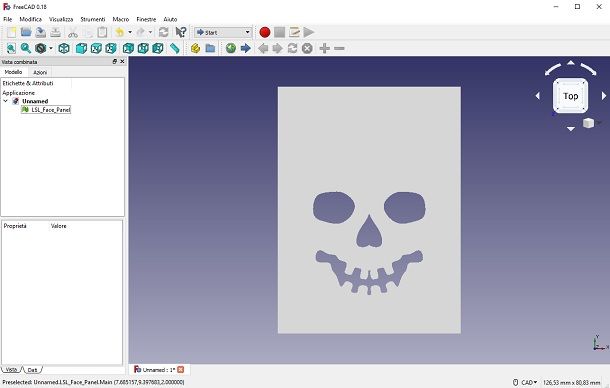Open a file using the folder icon

(26, 32)
